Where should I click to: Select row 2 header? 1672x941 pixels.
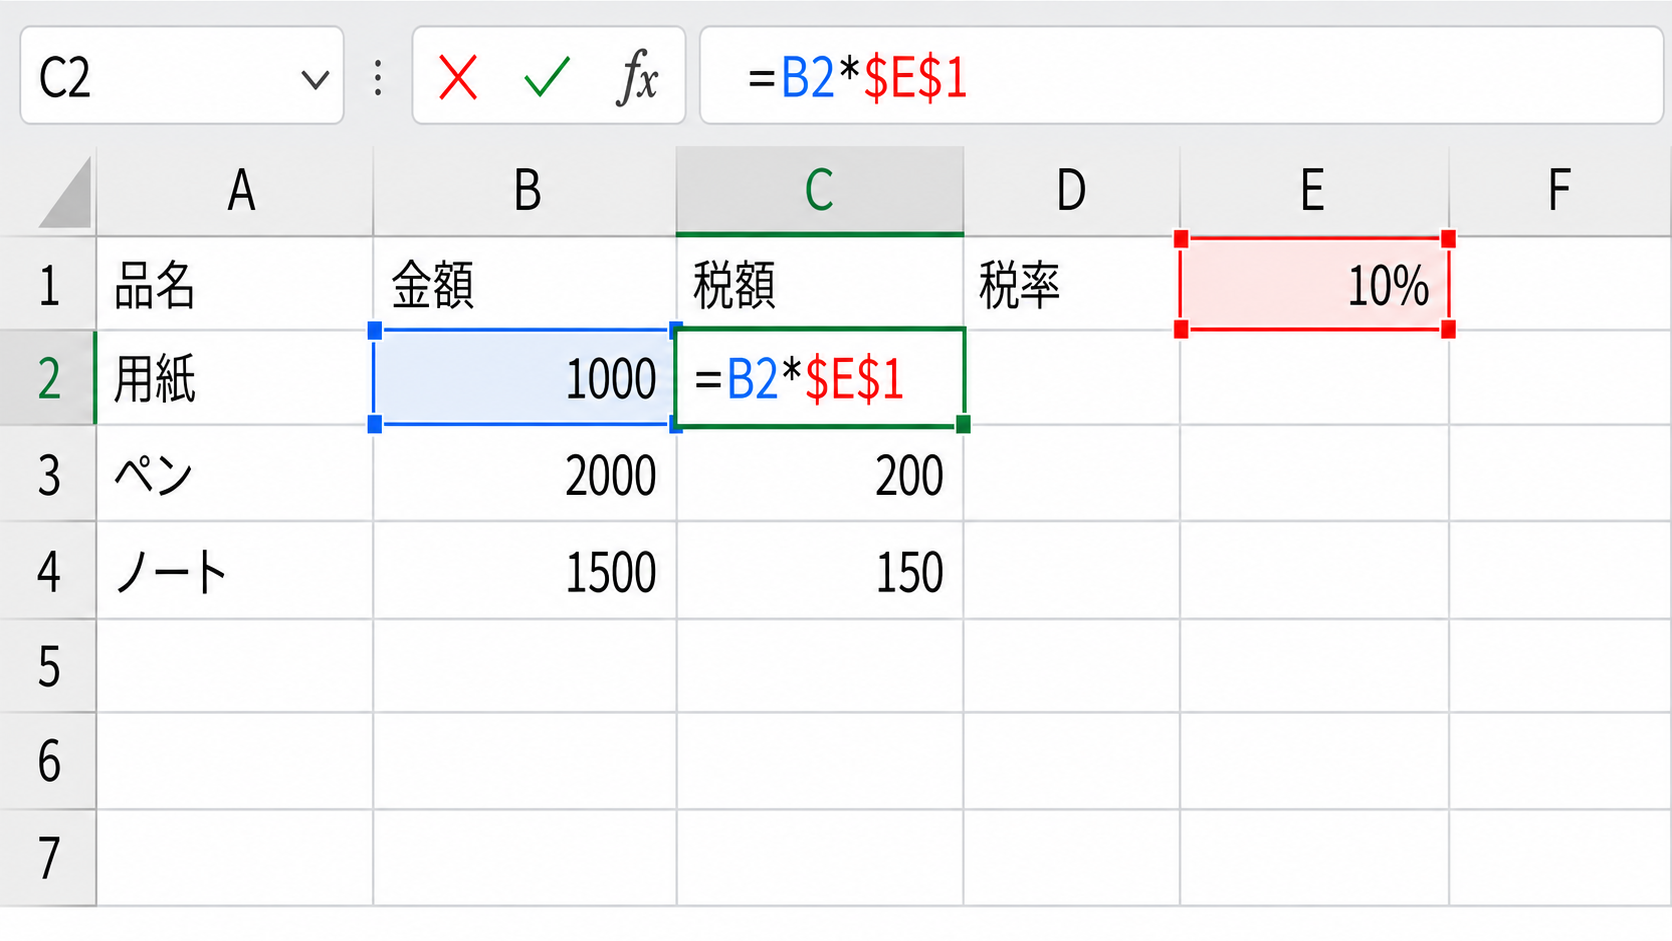coord(48,378)
